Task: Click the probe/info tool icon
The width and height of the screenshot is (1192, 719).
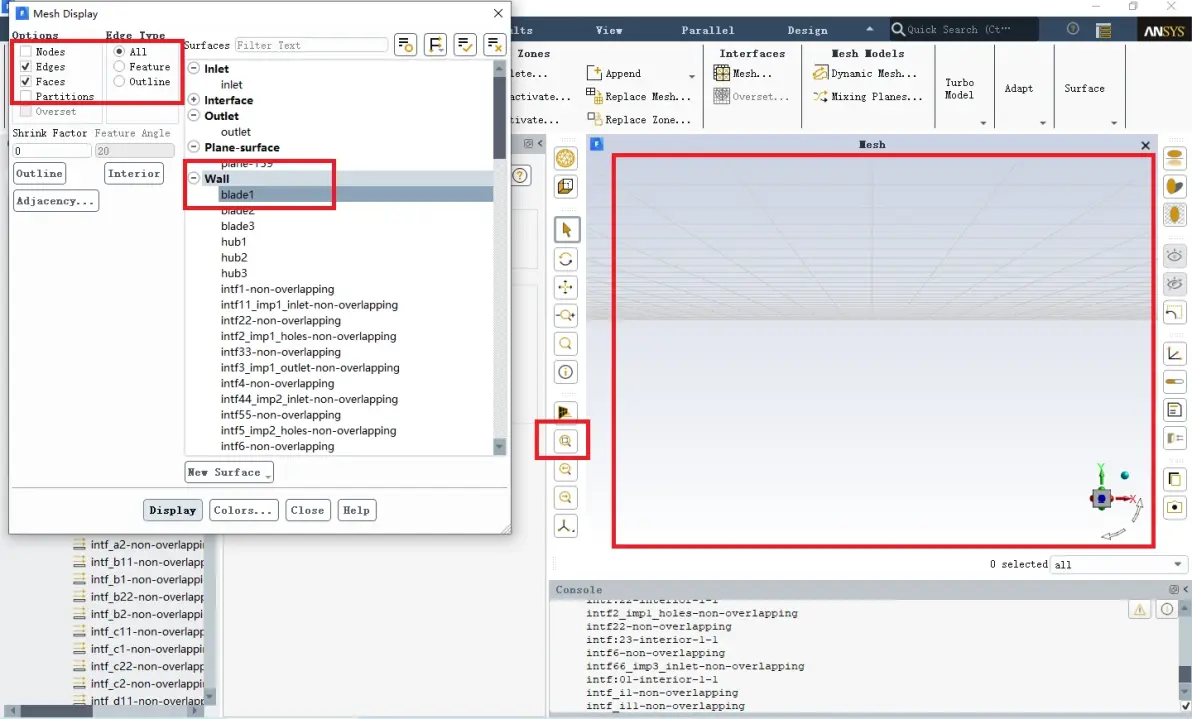Action: pos(566,372)
